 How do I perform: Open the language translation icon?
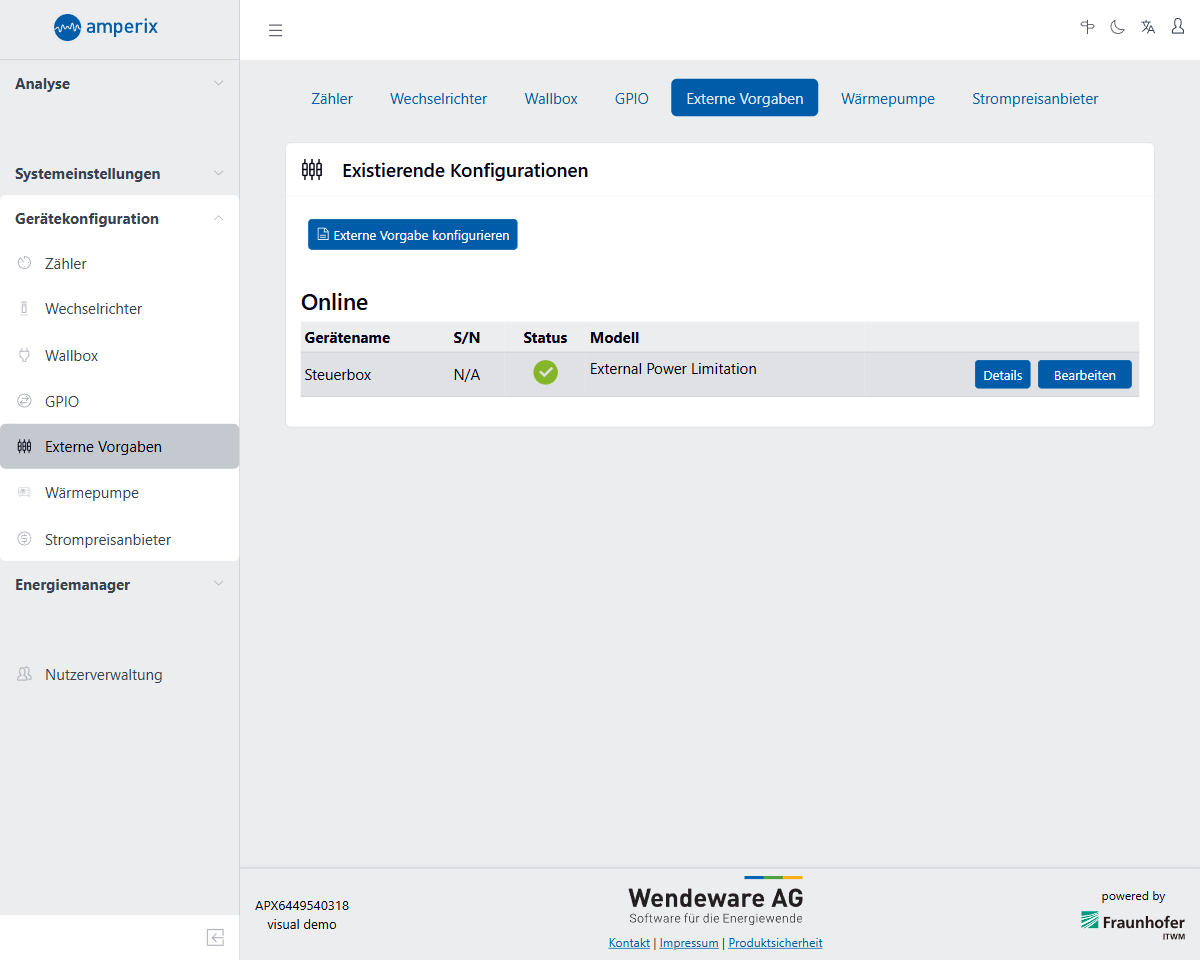1148,27
